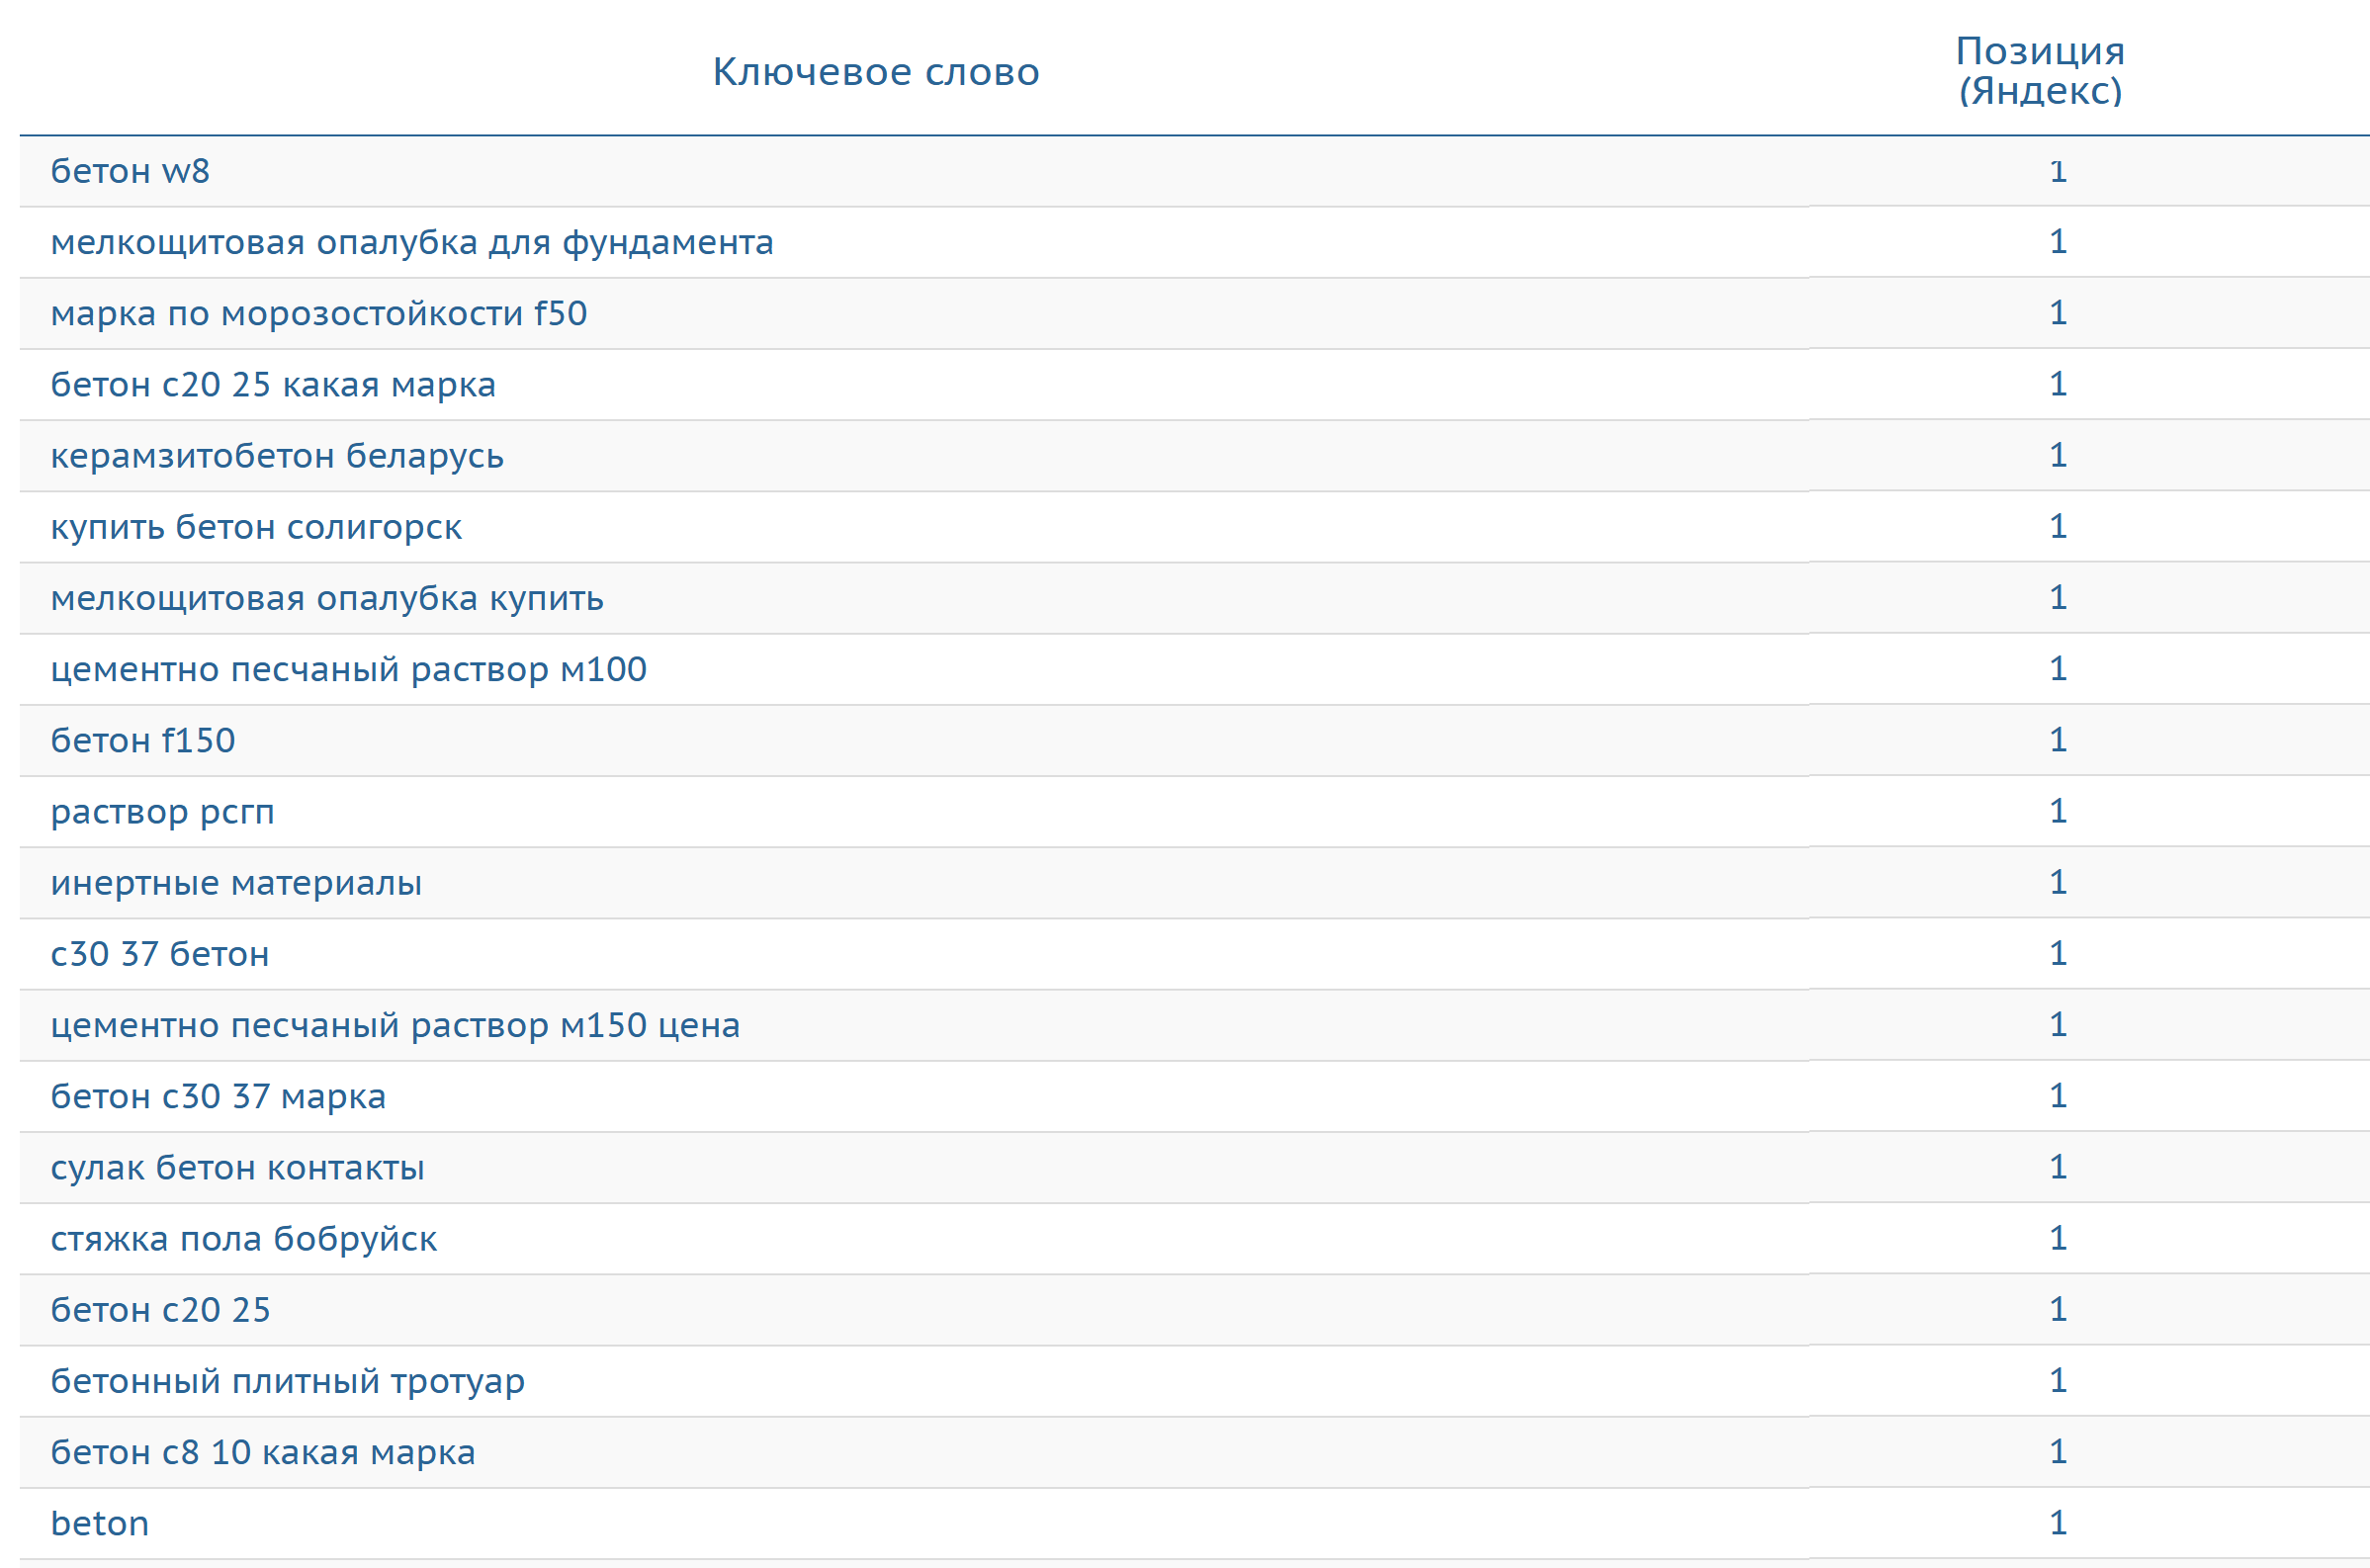Choose the 'бетон f150' row
The image size is (2370, 1568).
(x=143, y=741)
